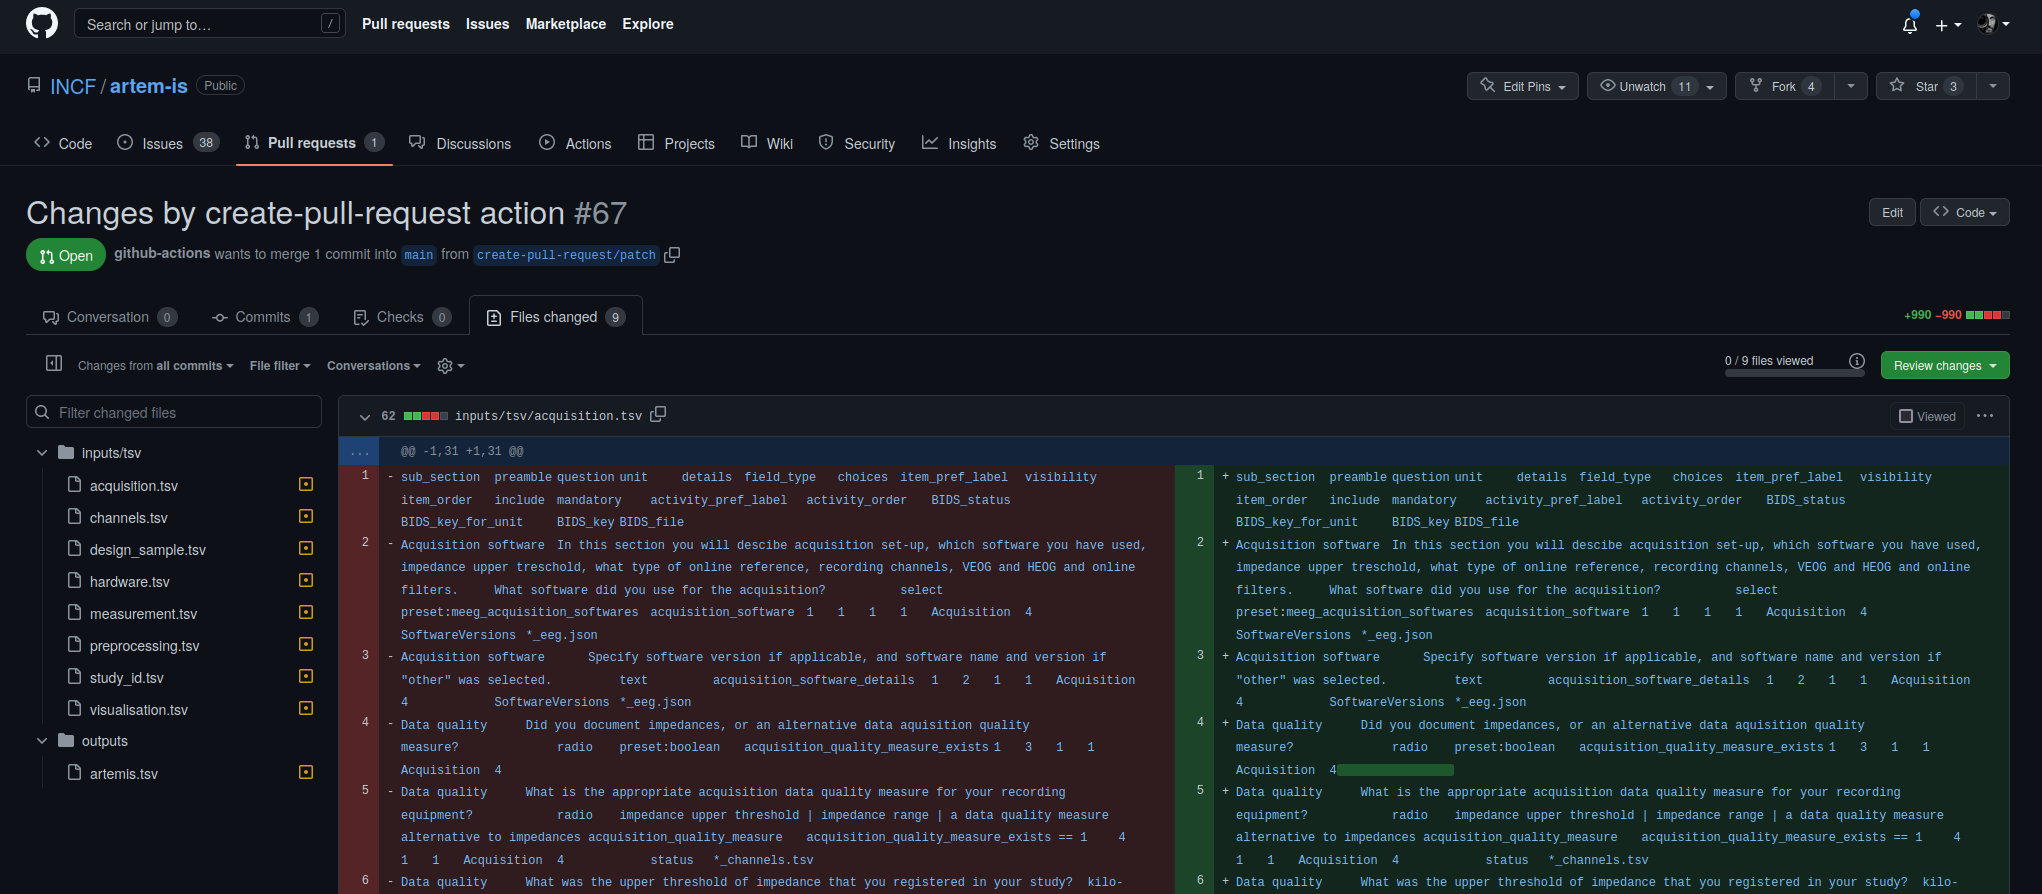Open the Fork options caret
2042x894 pixels.
coord(1851,86)
